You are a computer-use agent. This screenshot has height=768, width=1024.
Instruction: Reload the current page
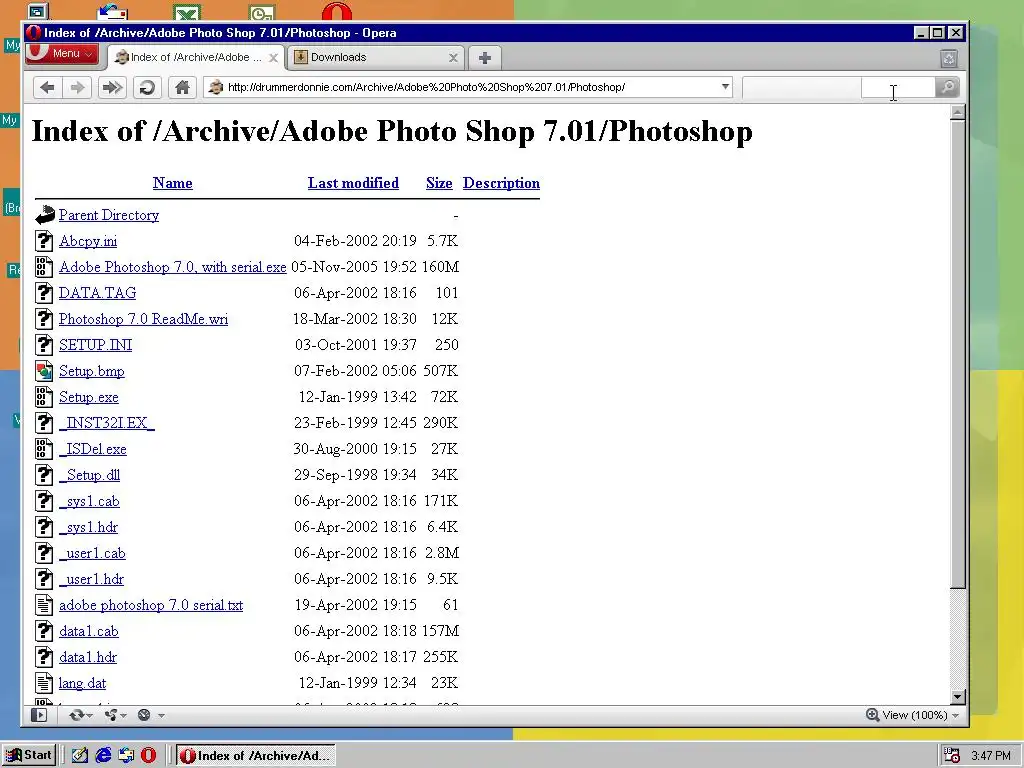(x=147, y=88)
